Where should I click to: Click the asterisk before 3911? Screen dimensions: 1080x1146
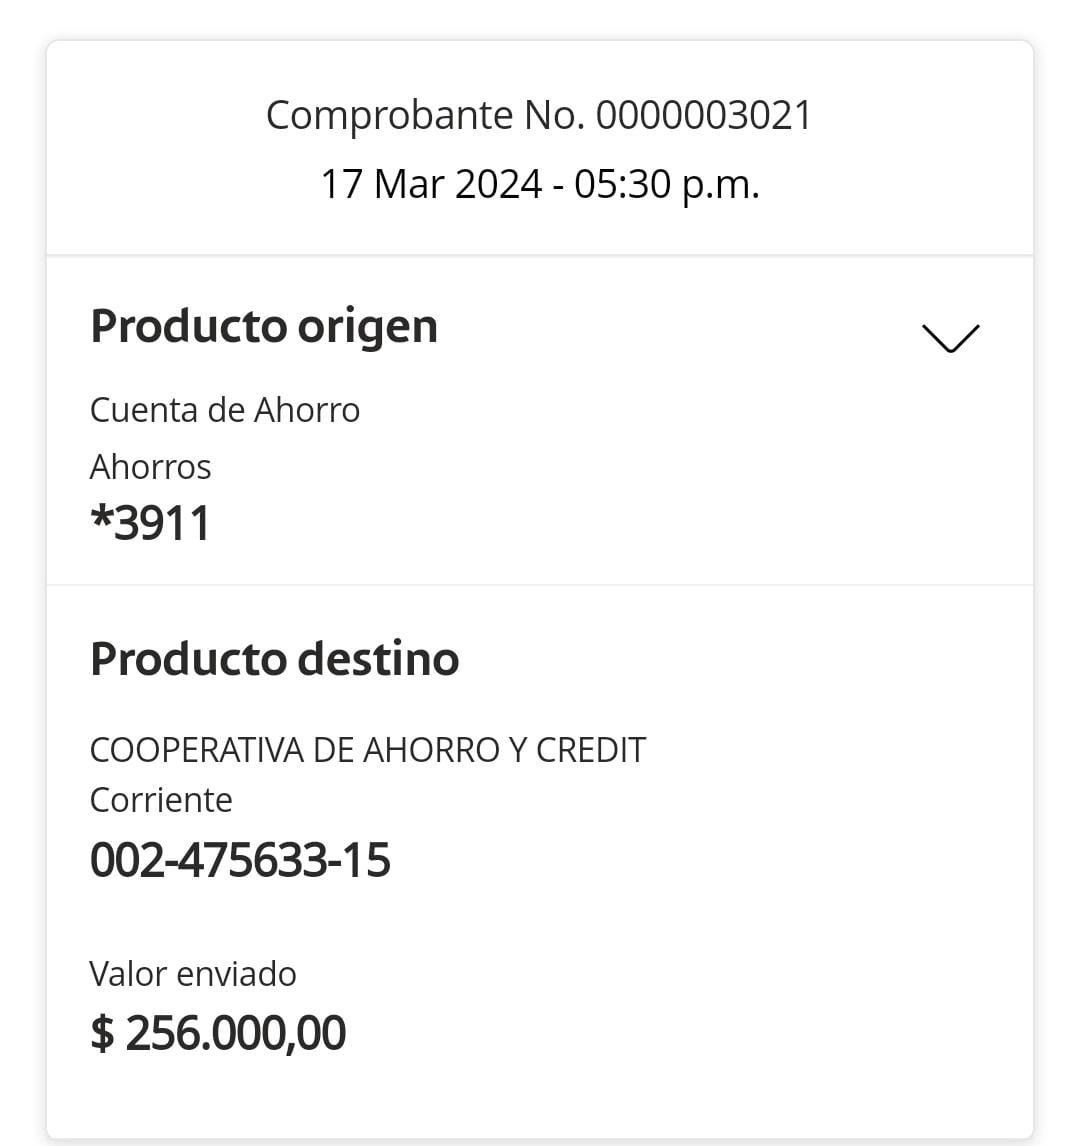coord(101,519)
